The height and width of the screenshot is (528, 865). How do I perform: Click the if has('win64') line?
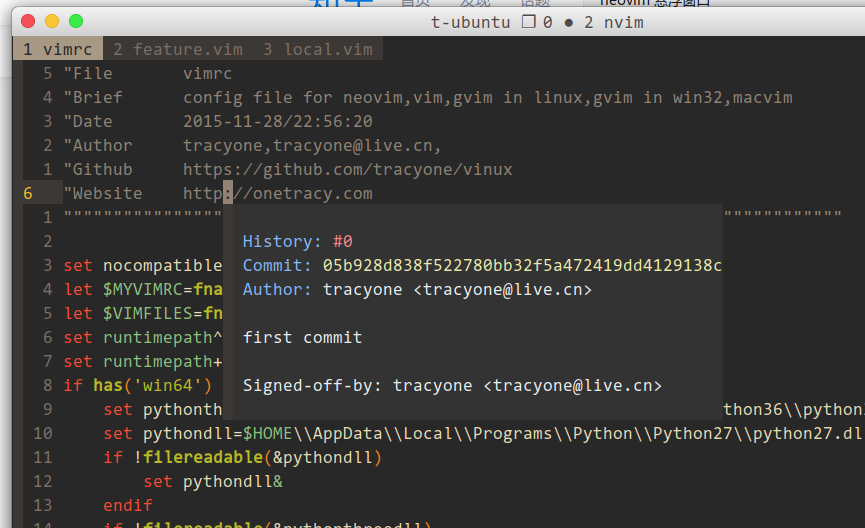[138, 386]
